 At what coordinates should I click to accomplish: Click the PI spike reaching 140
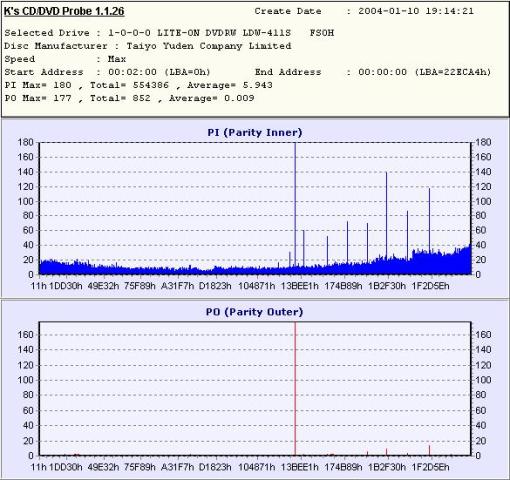coord(386,222)
